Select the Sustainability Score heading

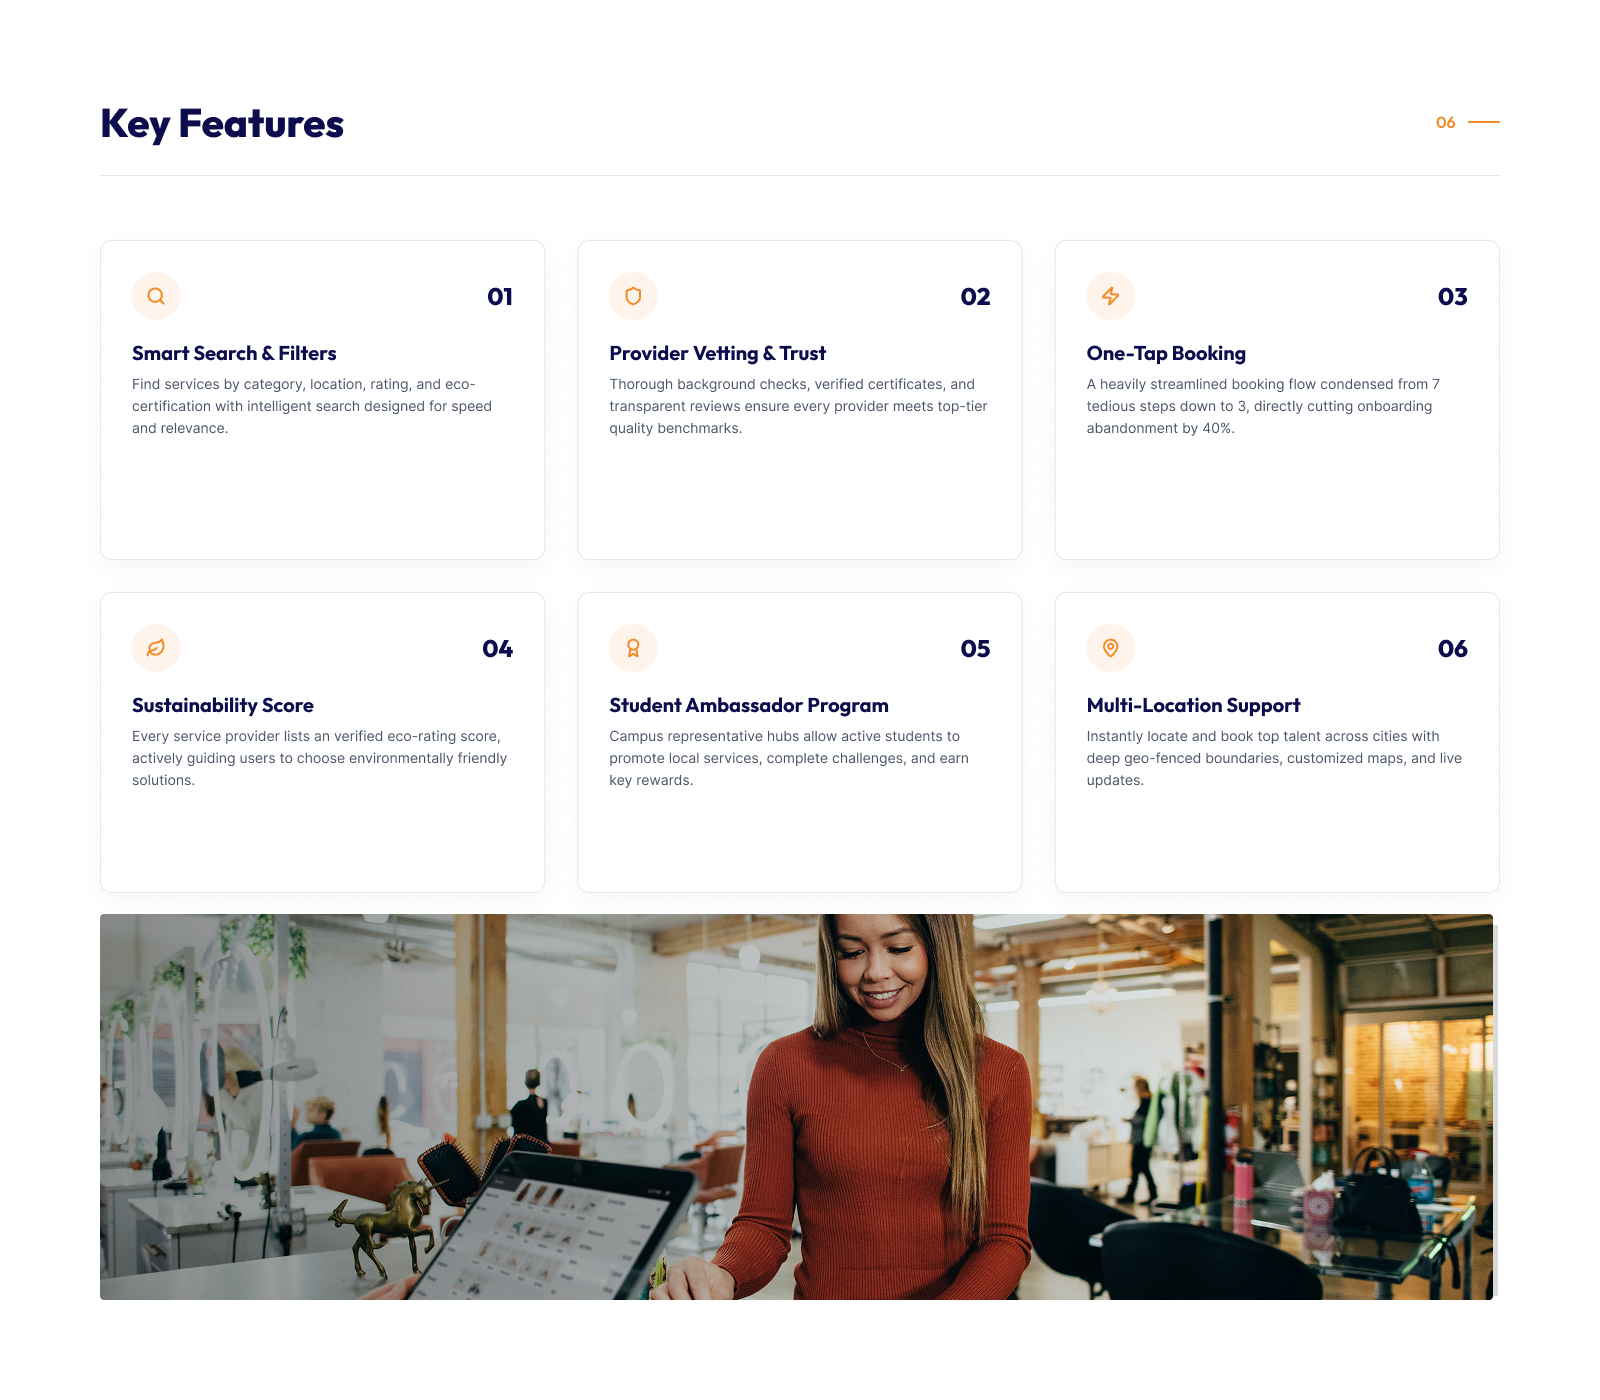point(223,705)
